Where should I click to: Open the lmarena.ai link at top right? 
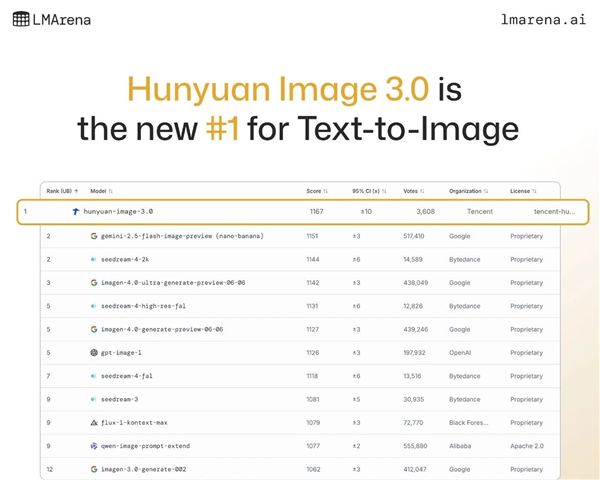(543, 19)
